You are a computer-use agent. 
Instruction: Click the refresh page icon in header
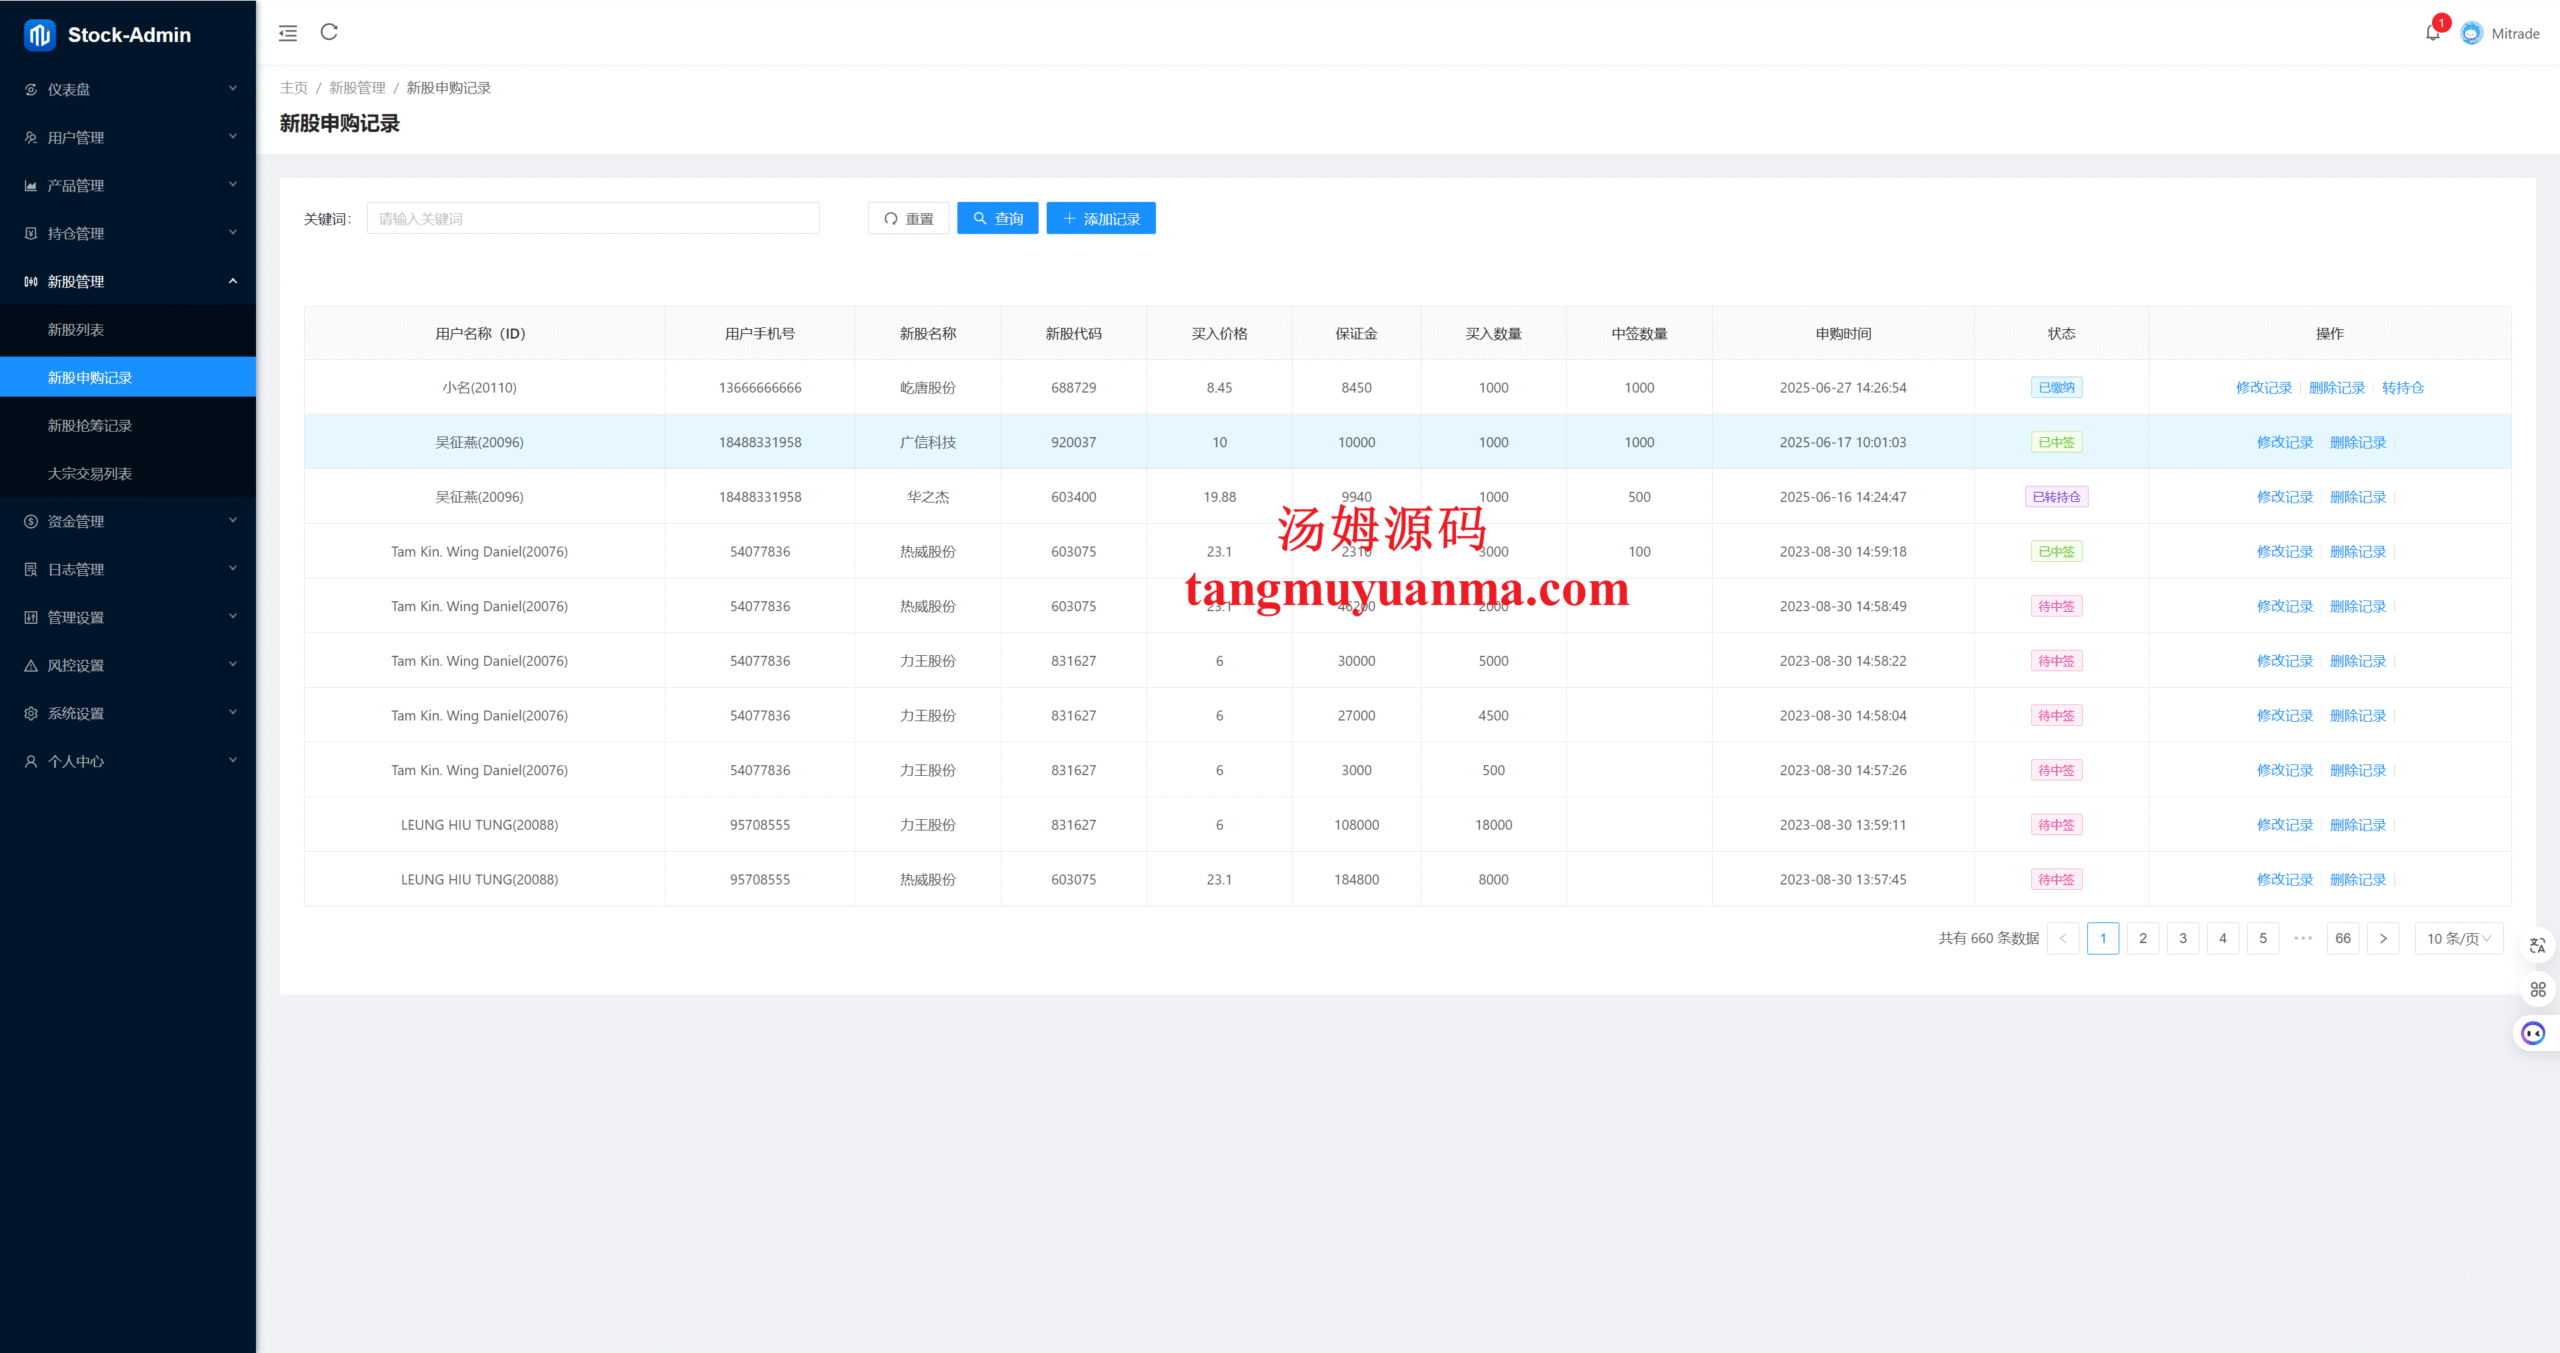click(x=329, y=33)
